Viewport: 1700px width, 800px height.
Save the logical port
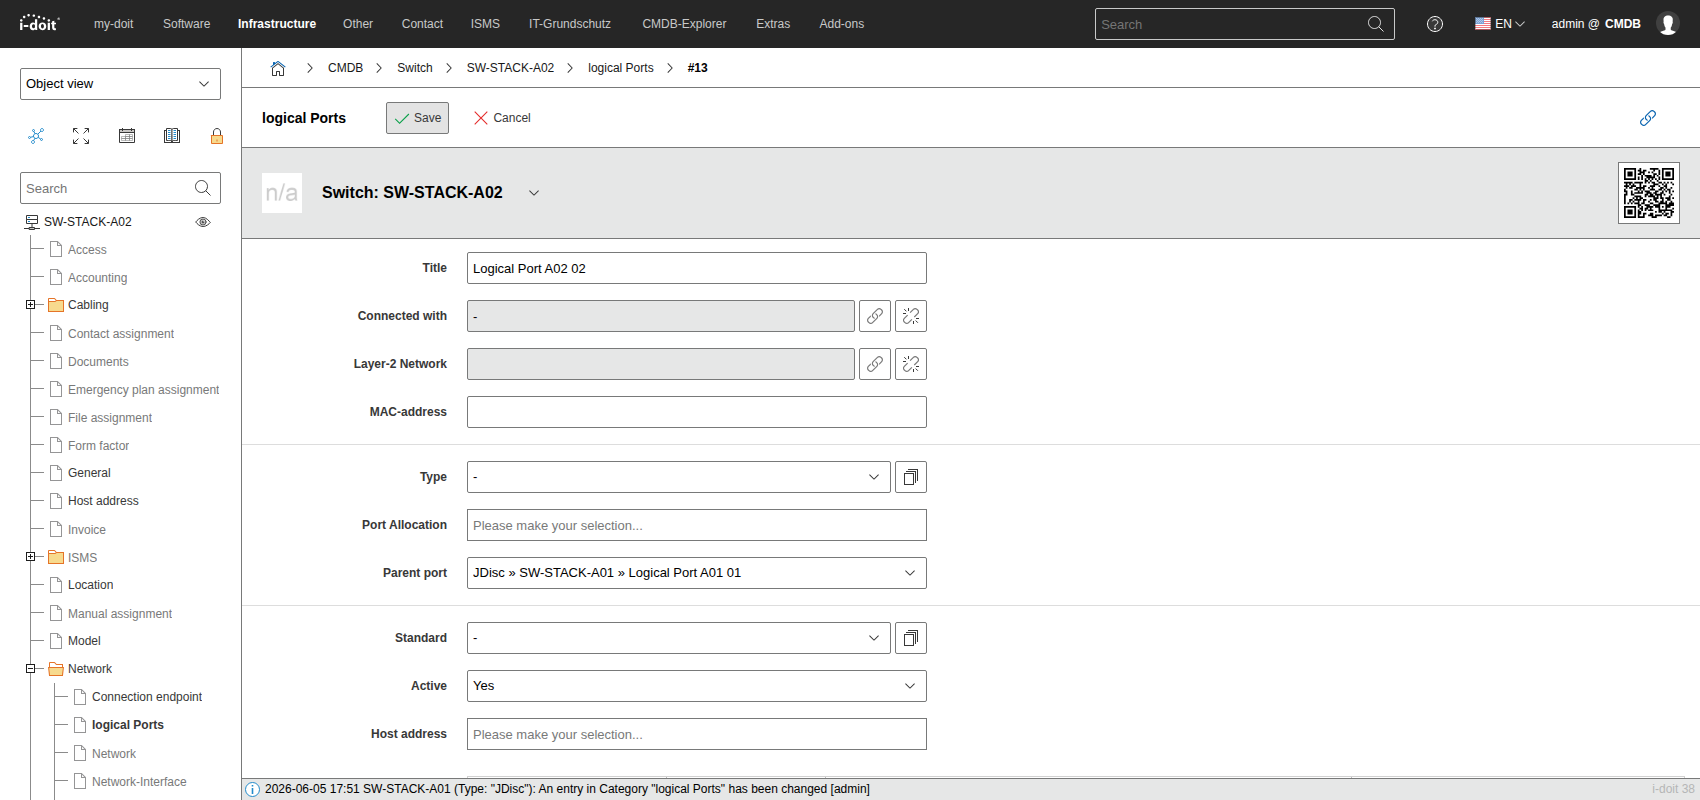pyautogui.click(x=418, y=118)
